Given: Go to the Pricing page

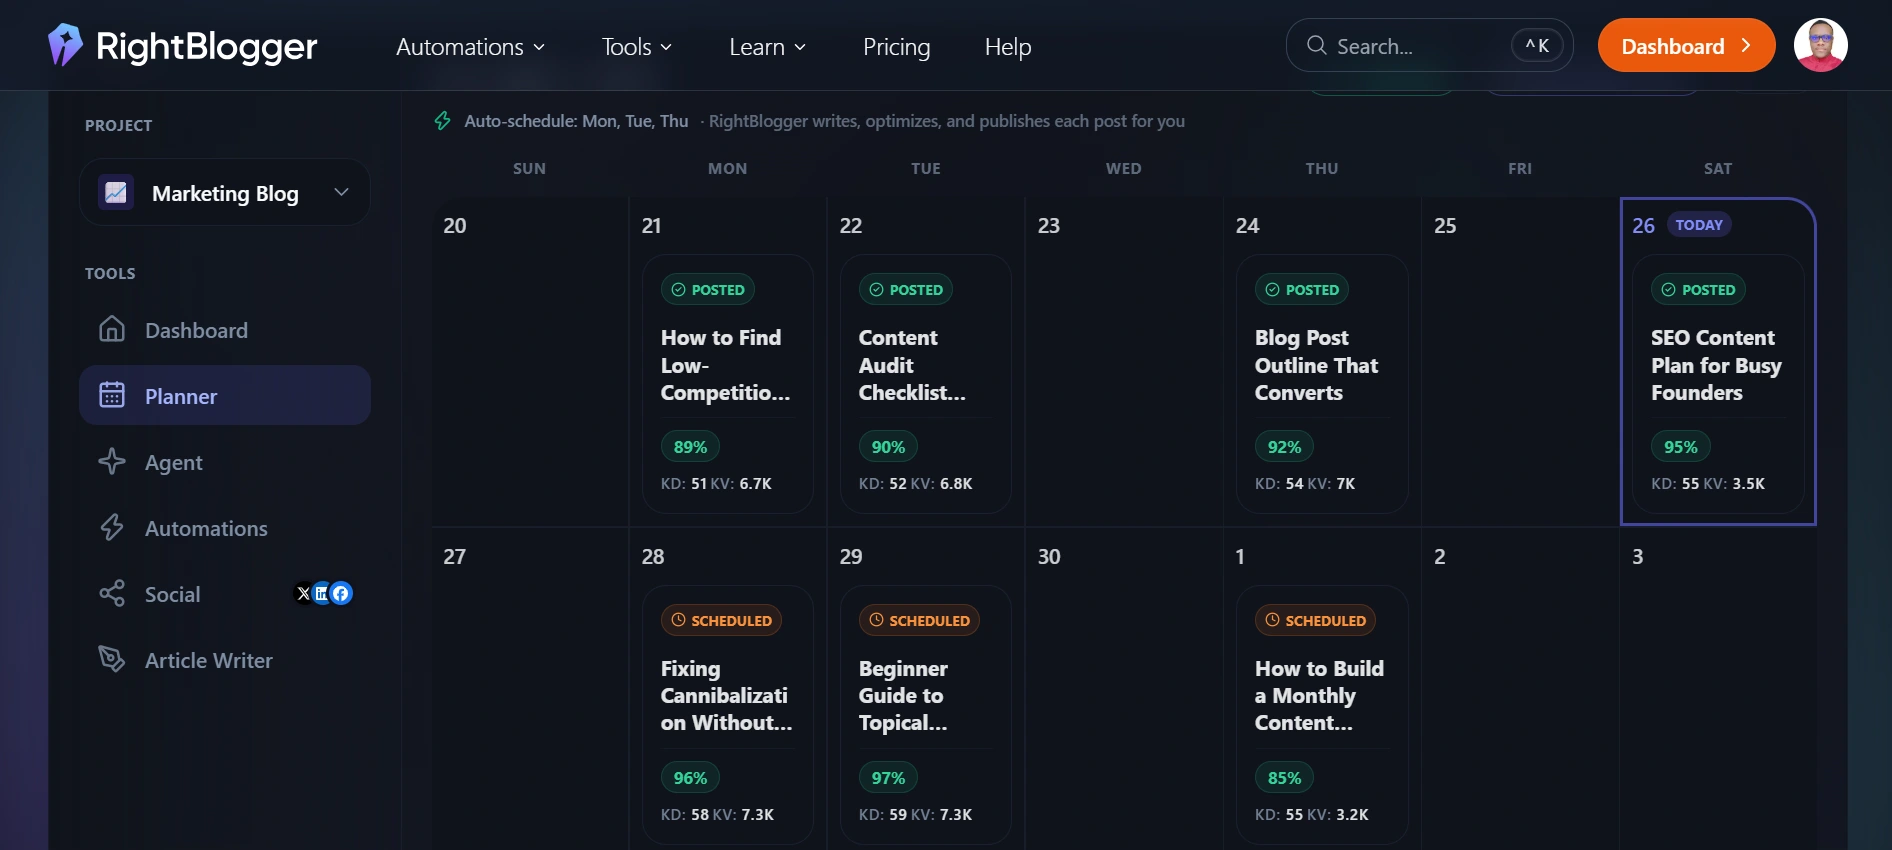Looking at the screenshot, I should pyautogui.click(x=896, y=47).
